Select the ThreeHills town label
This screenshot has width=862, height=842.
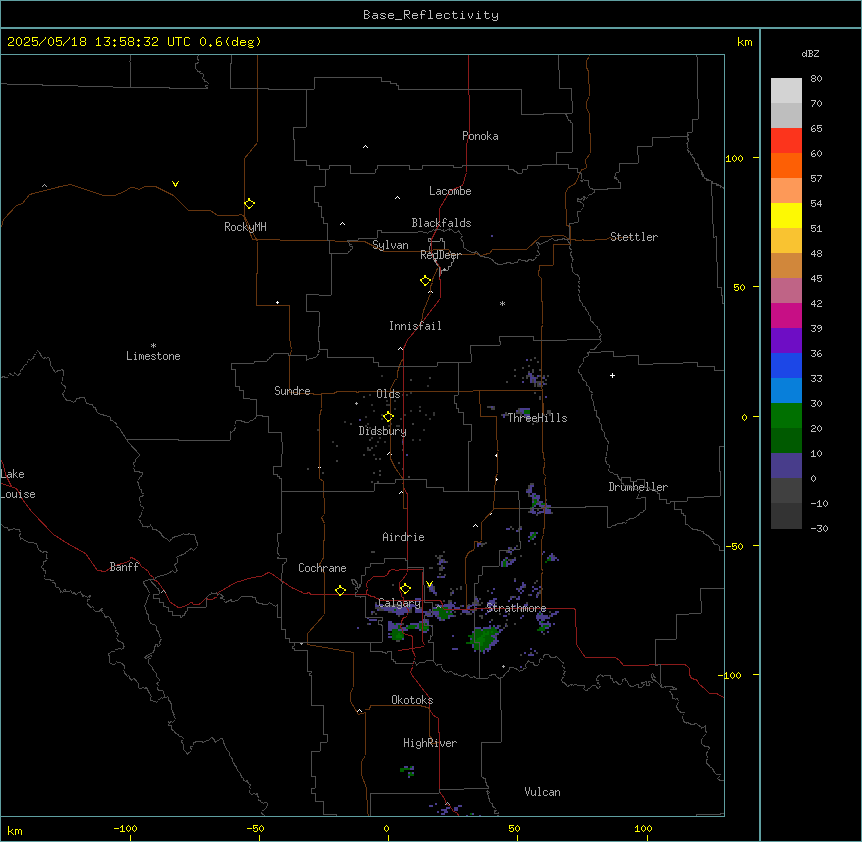(537, 418)
